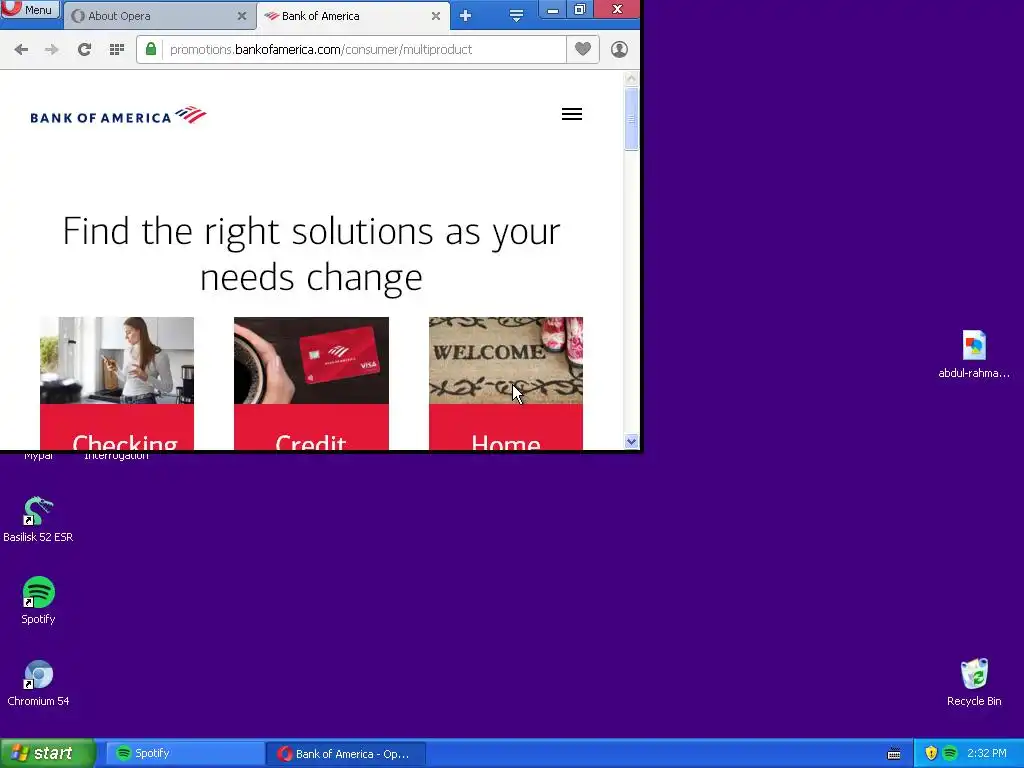Select the red Checking tile
Screen dimensions: 1024x768
tap(117, 427)
